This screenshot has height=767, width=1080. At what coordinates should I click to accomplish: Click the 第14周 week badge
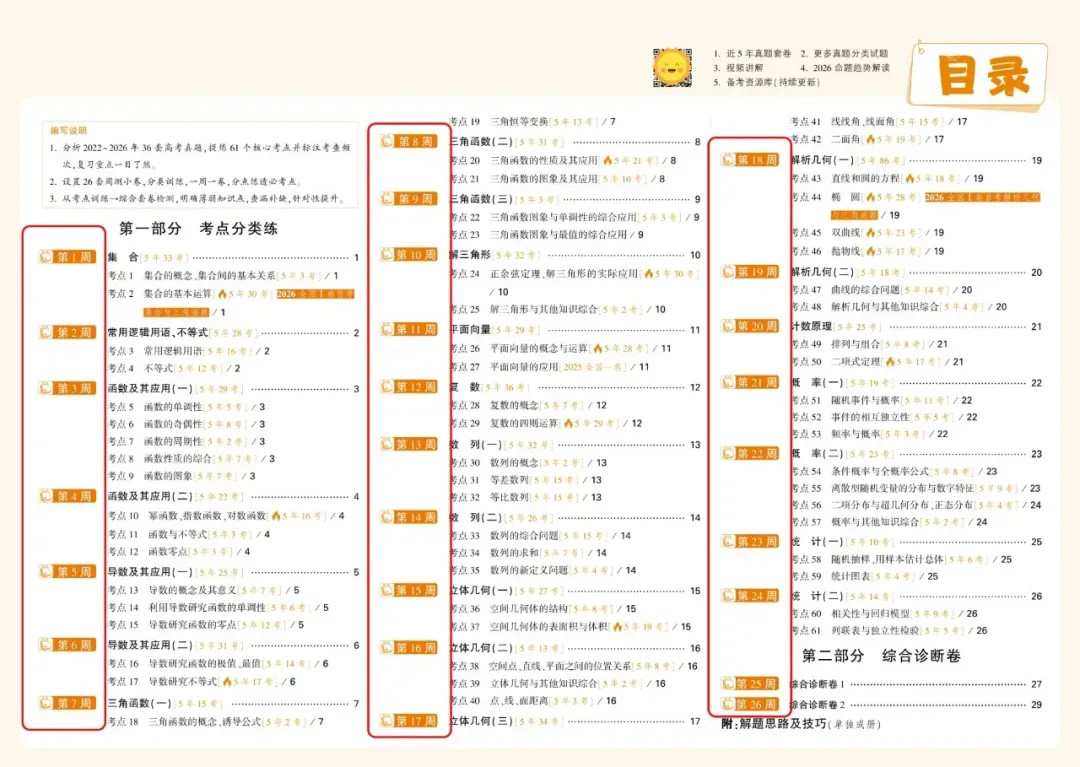click(x=408, y=517)
